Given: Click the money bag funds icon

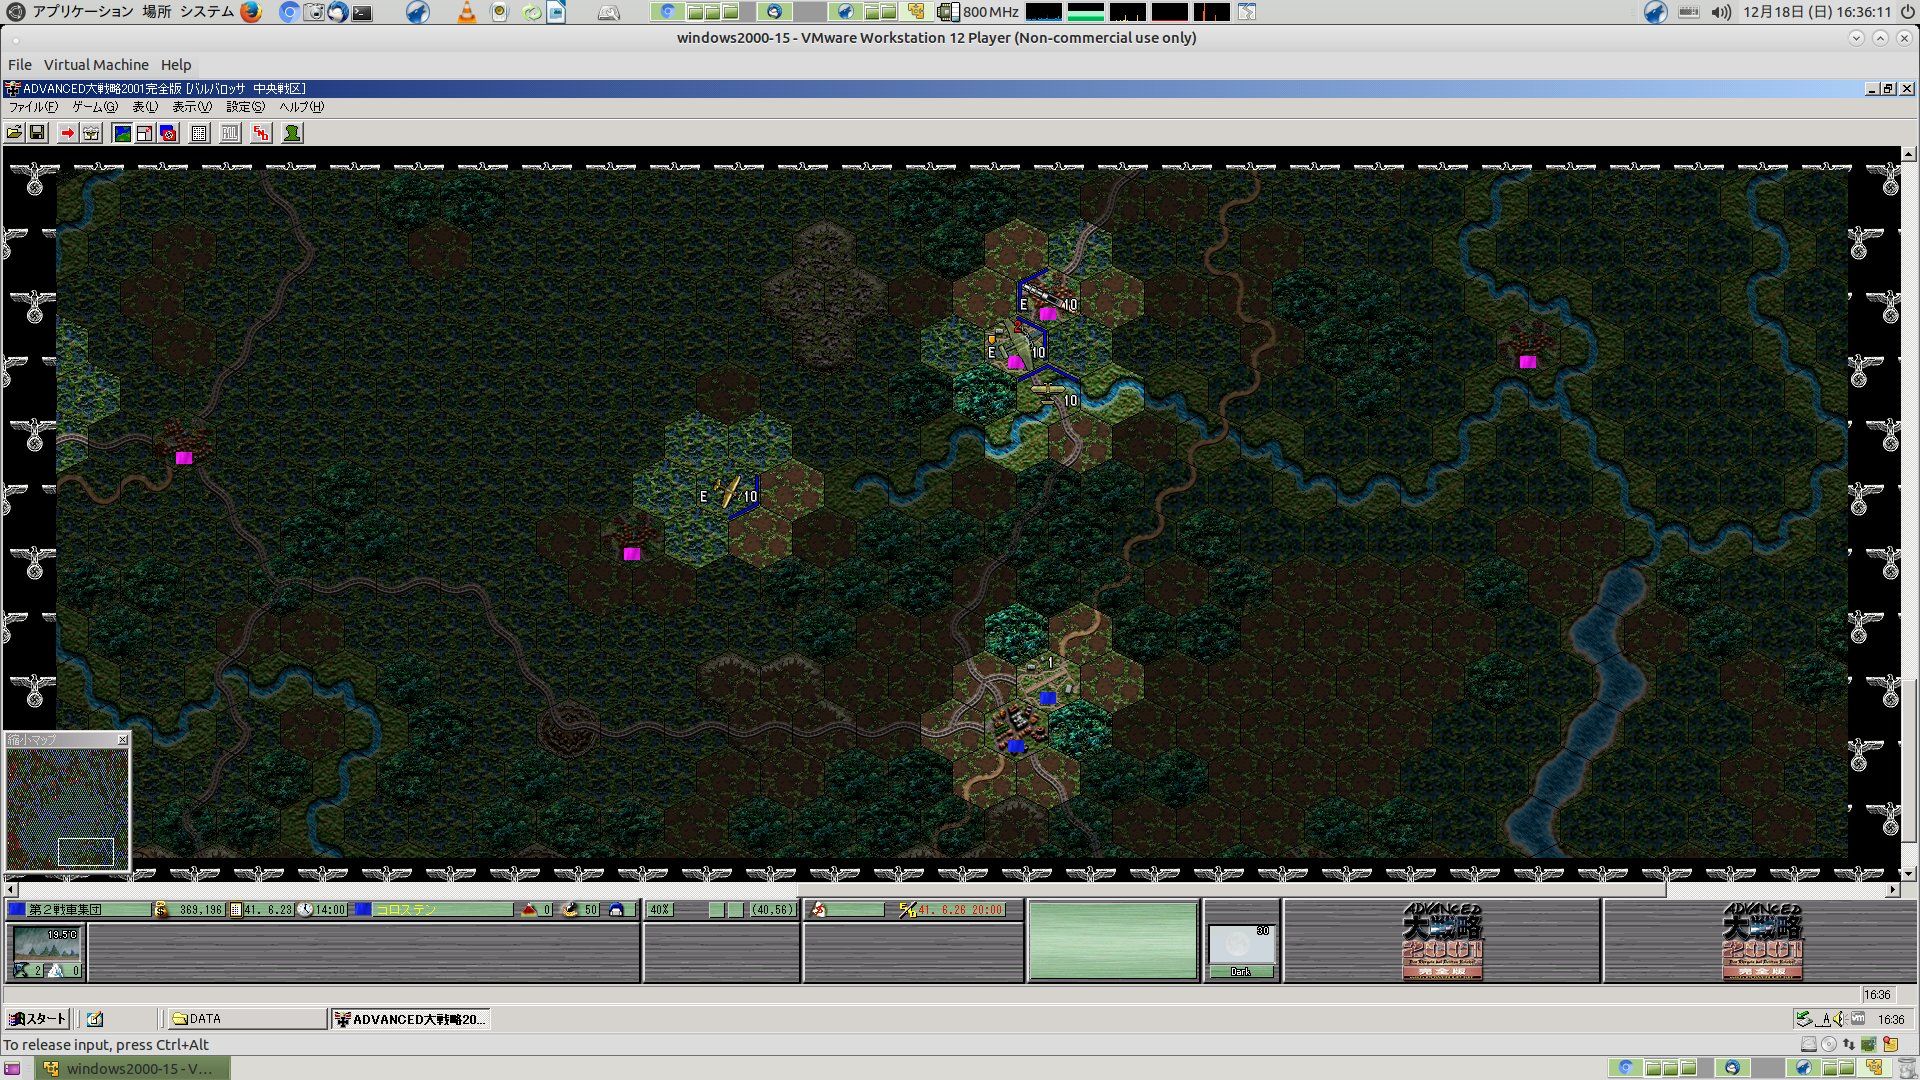Looking at the screenshot, I should [161, 910].
